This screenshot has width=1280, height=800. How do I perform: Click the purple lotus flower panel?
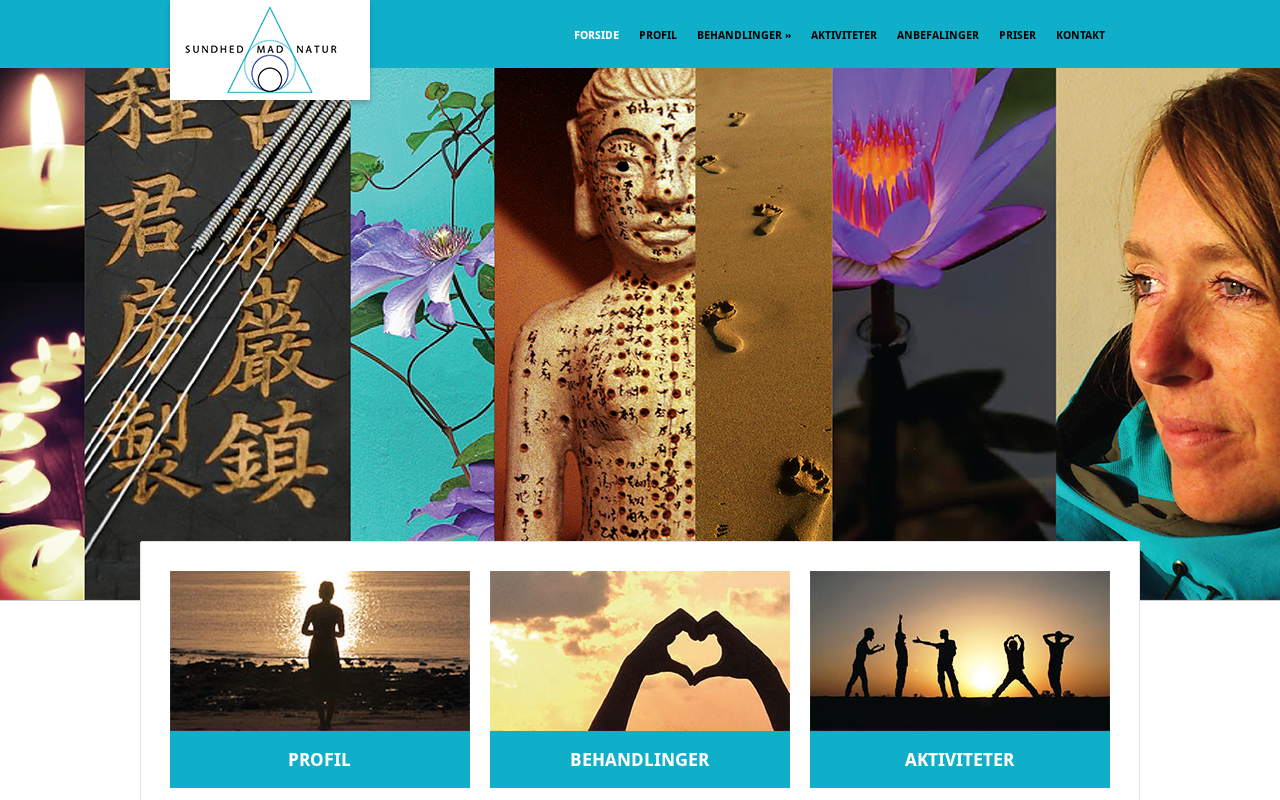[944, 305]
